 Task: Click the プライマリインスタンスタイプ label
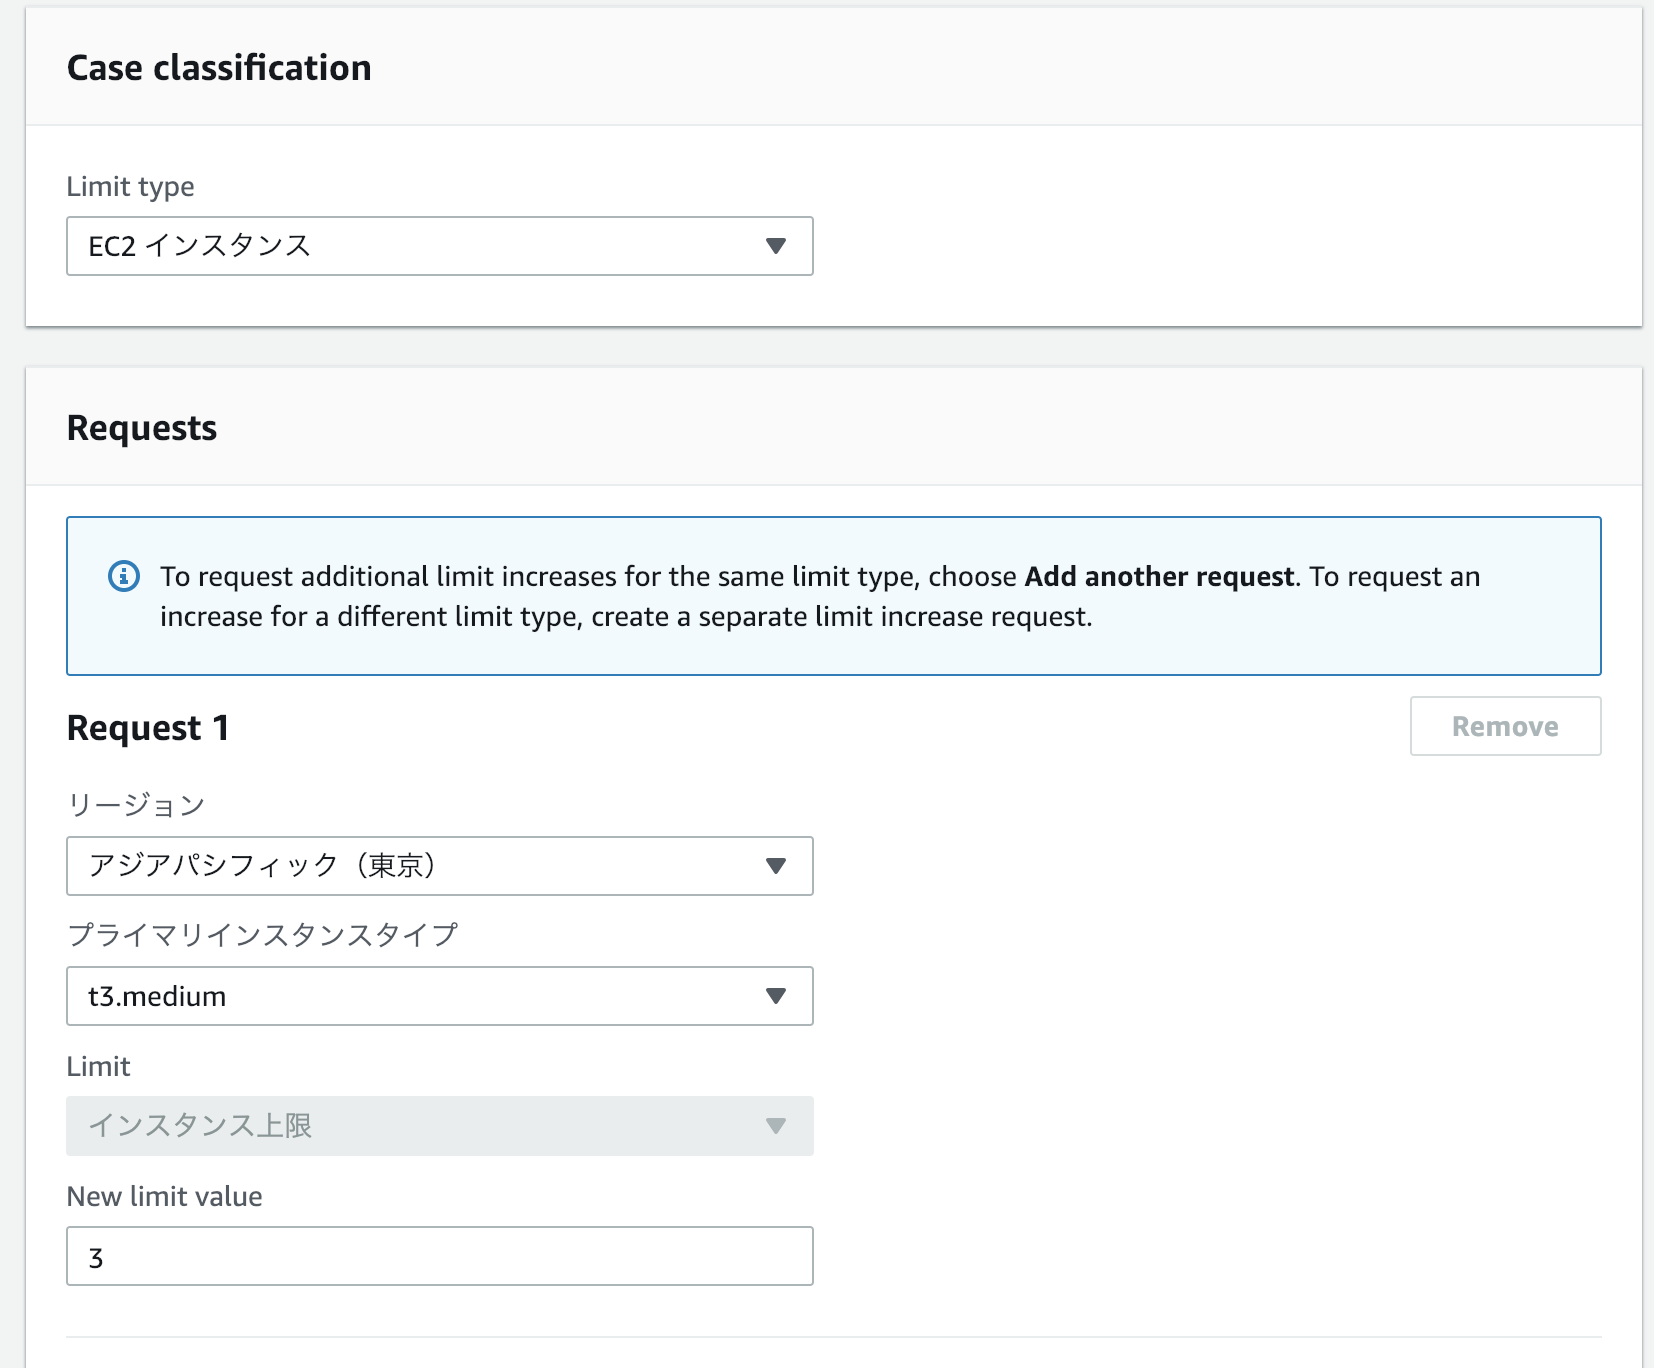262,935
